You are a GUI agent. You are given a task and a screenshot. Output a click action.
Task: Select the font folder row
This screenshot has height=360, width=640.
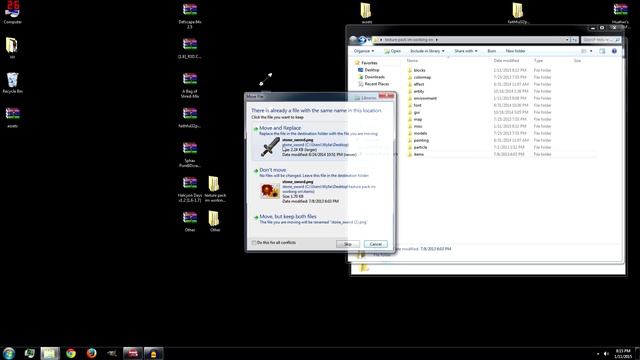(x=502, y=105)
